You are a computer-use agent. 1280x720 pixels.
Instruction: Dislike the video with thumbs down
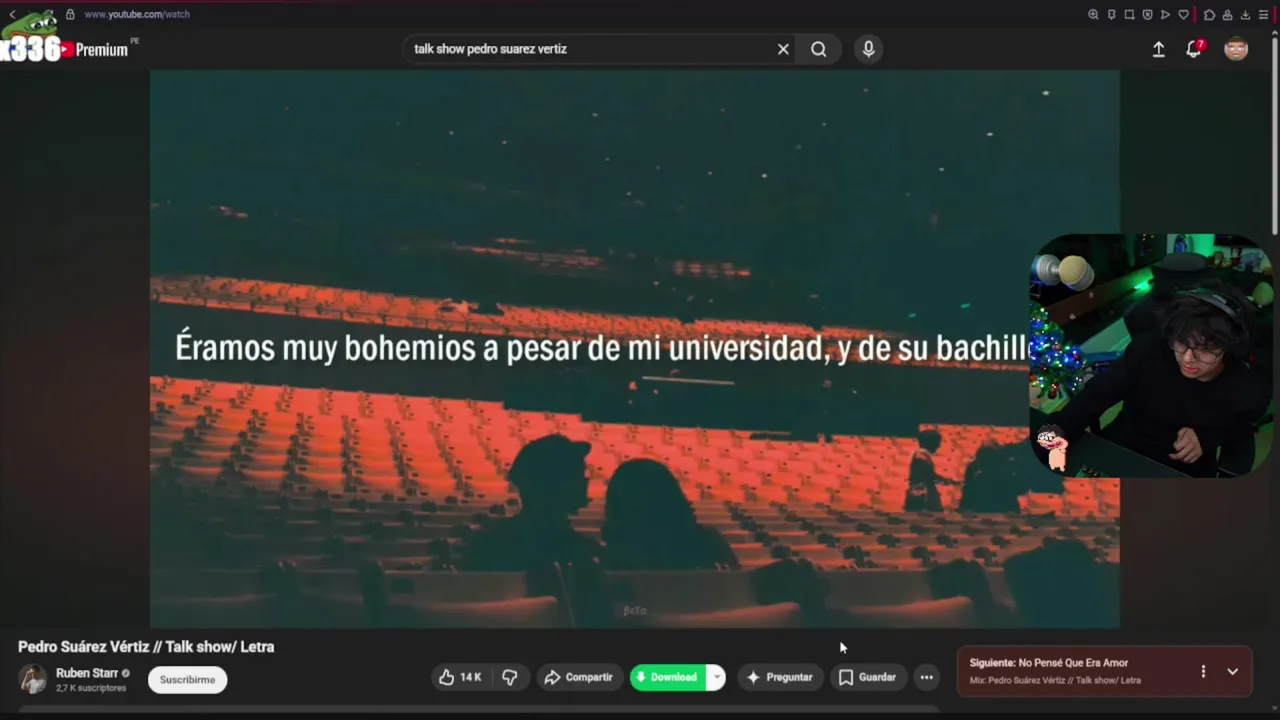(x=510, y=677)
